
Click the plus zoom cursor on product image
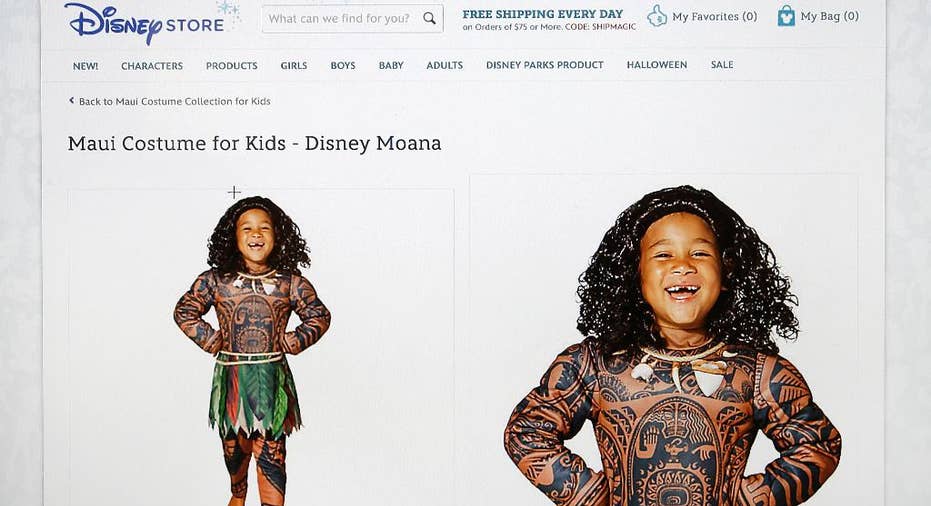pyautogui.click(x=234, y=192)
